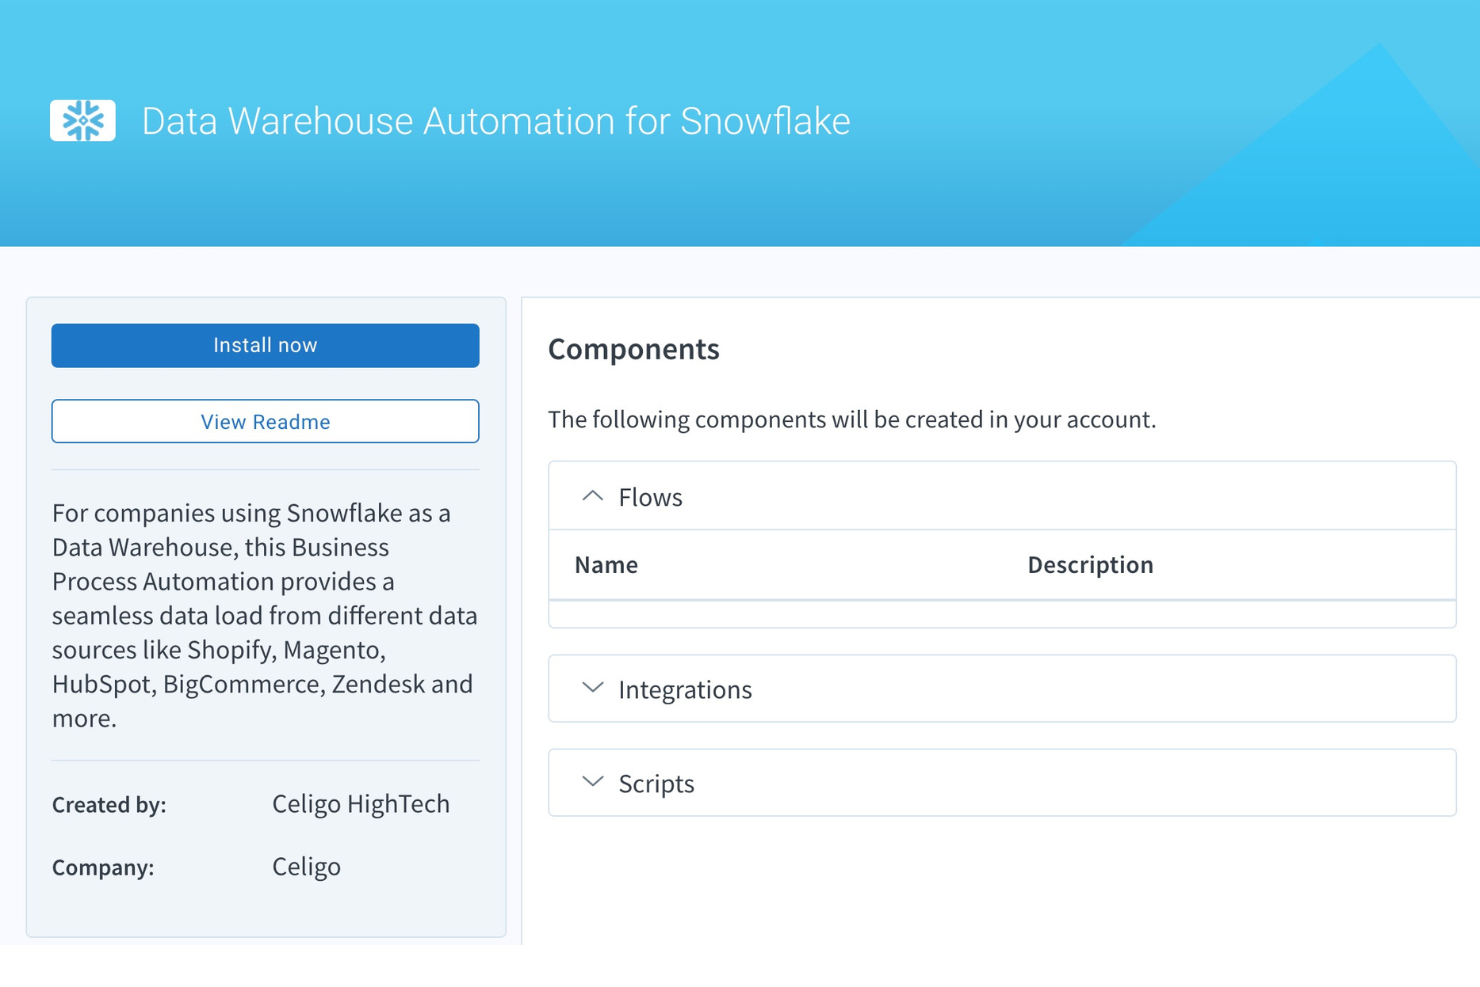Image resolution: width=1480 pixels, height=987 pixels.
Task: Collapse Flows using the up chevron
Action: [x=592, y=496]
